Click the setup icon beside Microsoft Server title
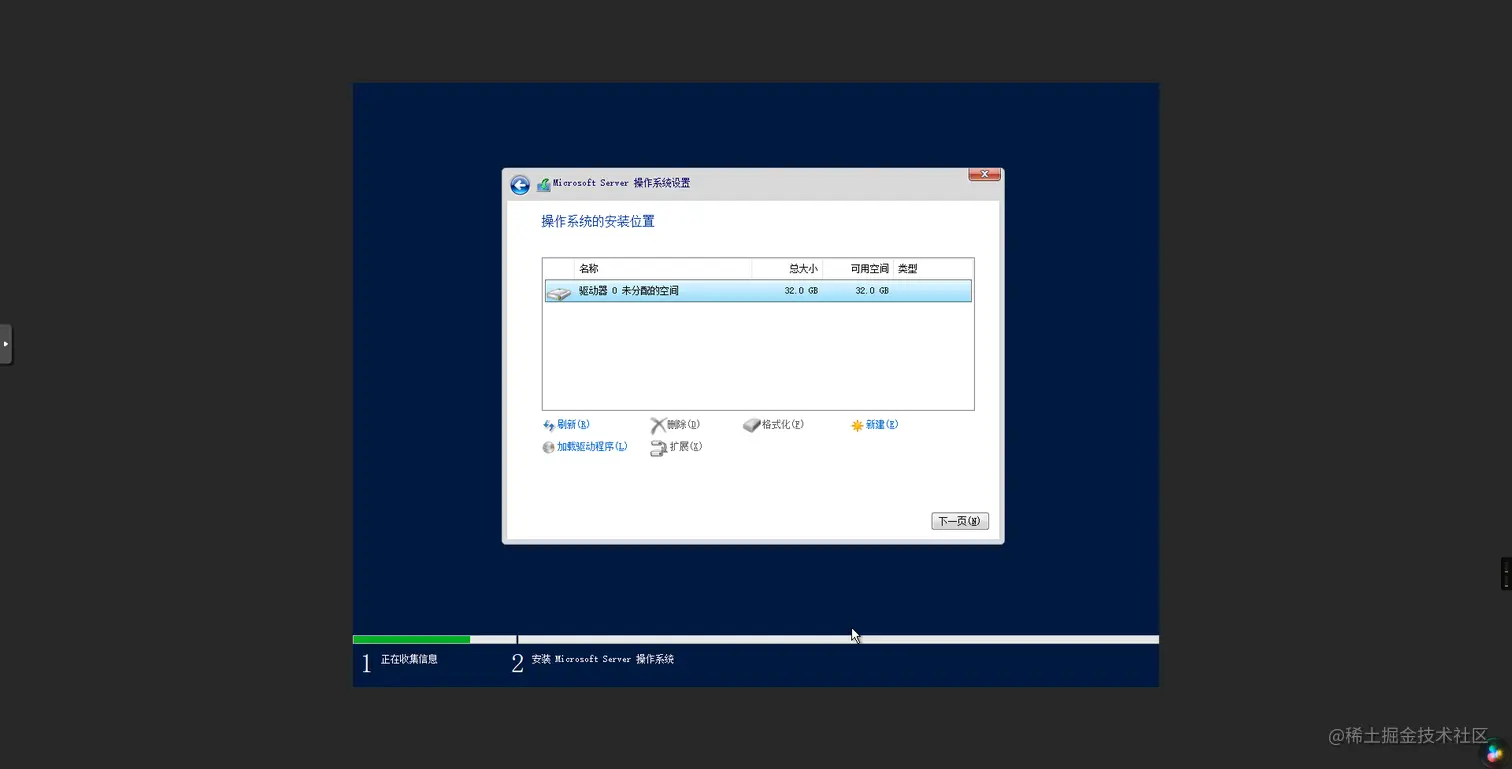Image resolution: width=1512 pixels, height=769 pixels. pos(544,185)
